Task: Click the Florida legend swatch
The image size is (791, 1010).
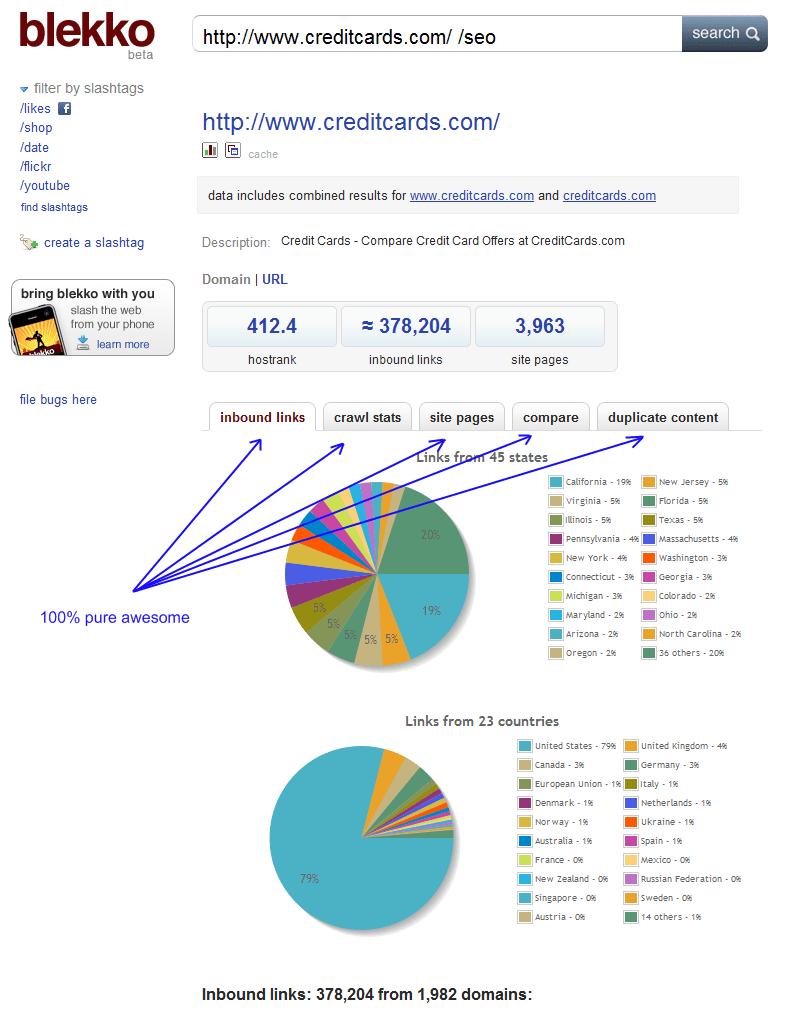Action: tap(649, 501)
